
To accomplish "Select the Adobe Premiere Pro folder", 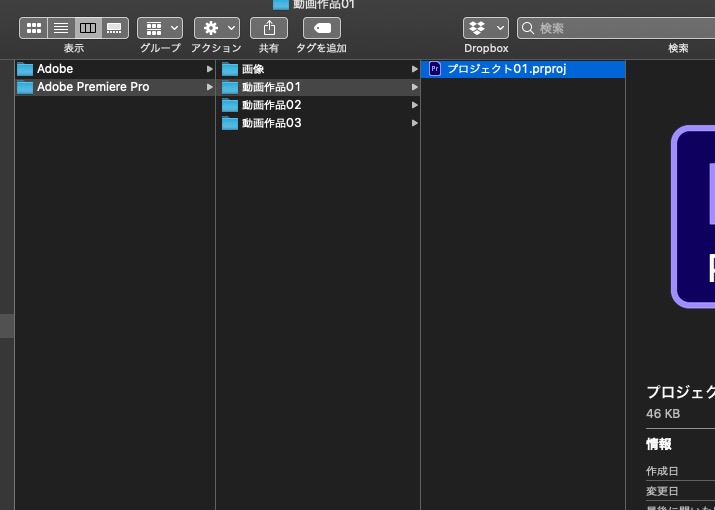I will point(92,87).
